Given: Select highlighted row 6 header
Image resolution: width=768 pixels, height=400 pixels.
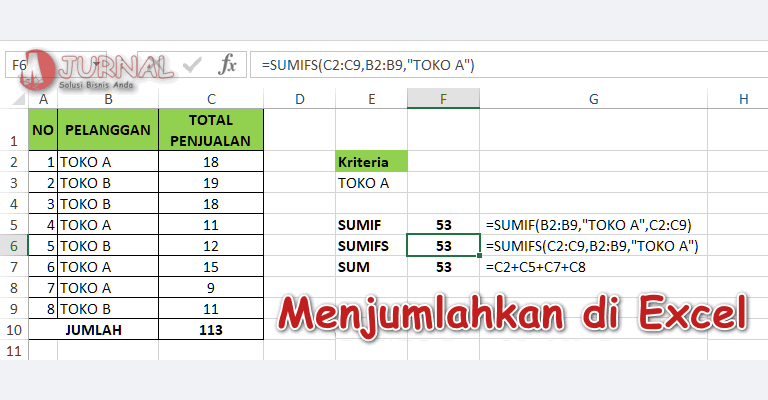Looking at the screenshot, I should (x=14, y=246).
